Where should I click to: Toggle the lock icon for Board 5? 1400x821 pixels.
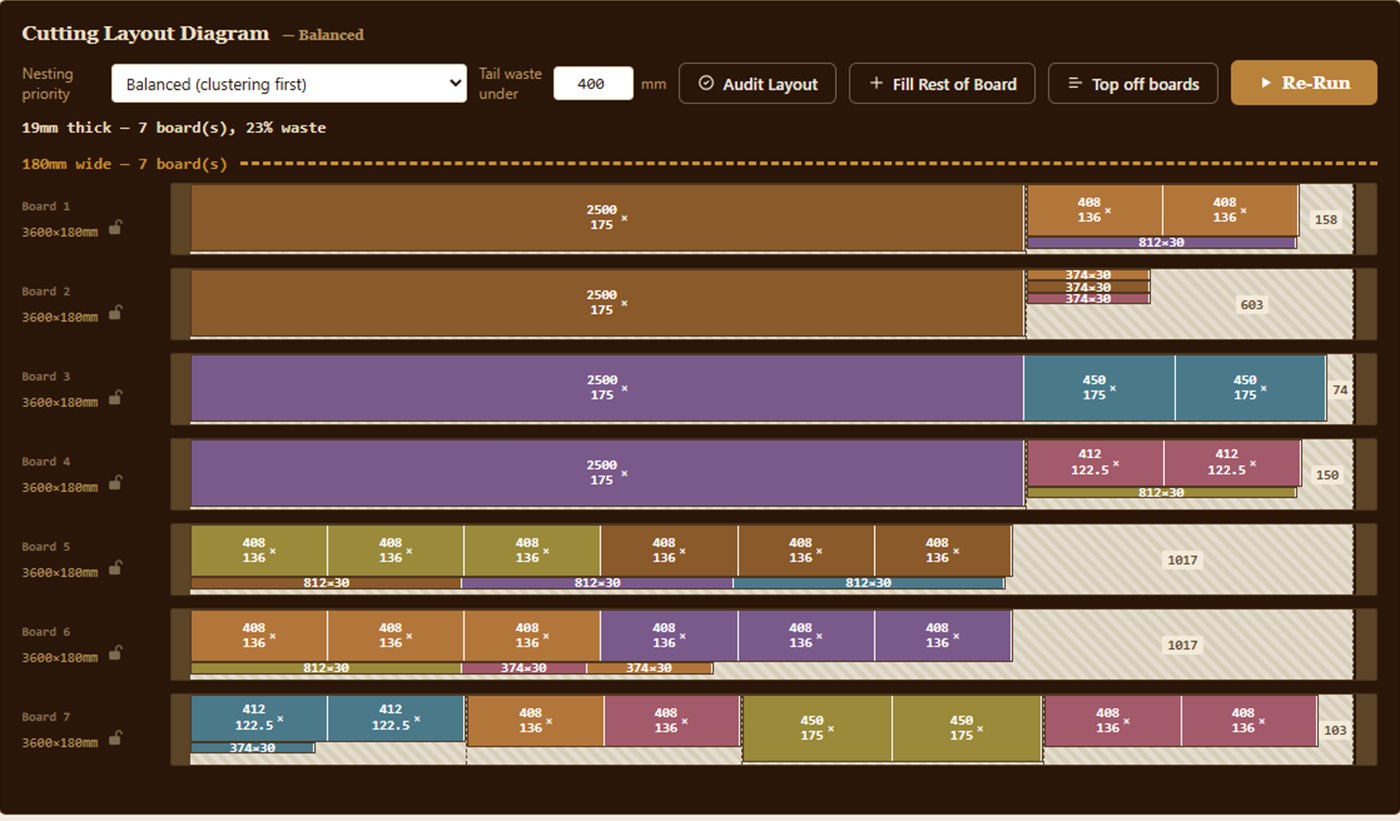click(x=115, y=568)
